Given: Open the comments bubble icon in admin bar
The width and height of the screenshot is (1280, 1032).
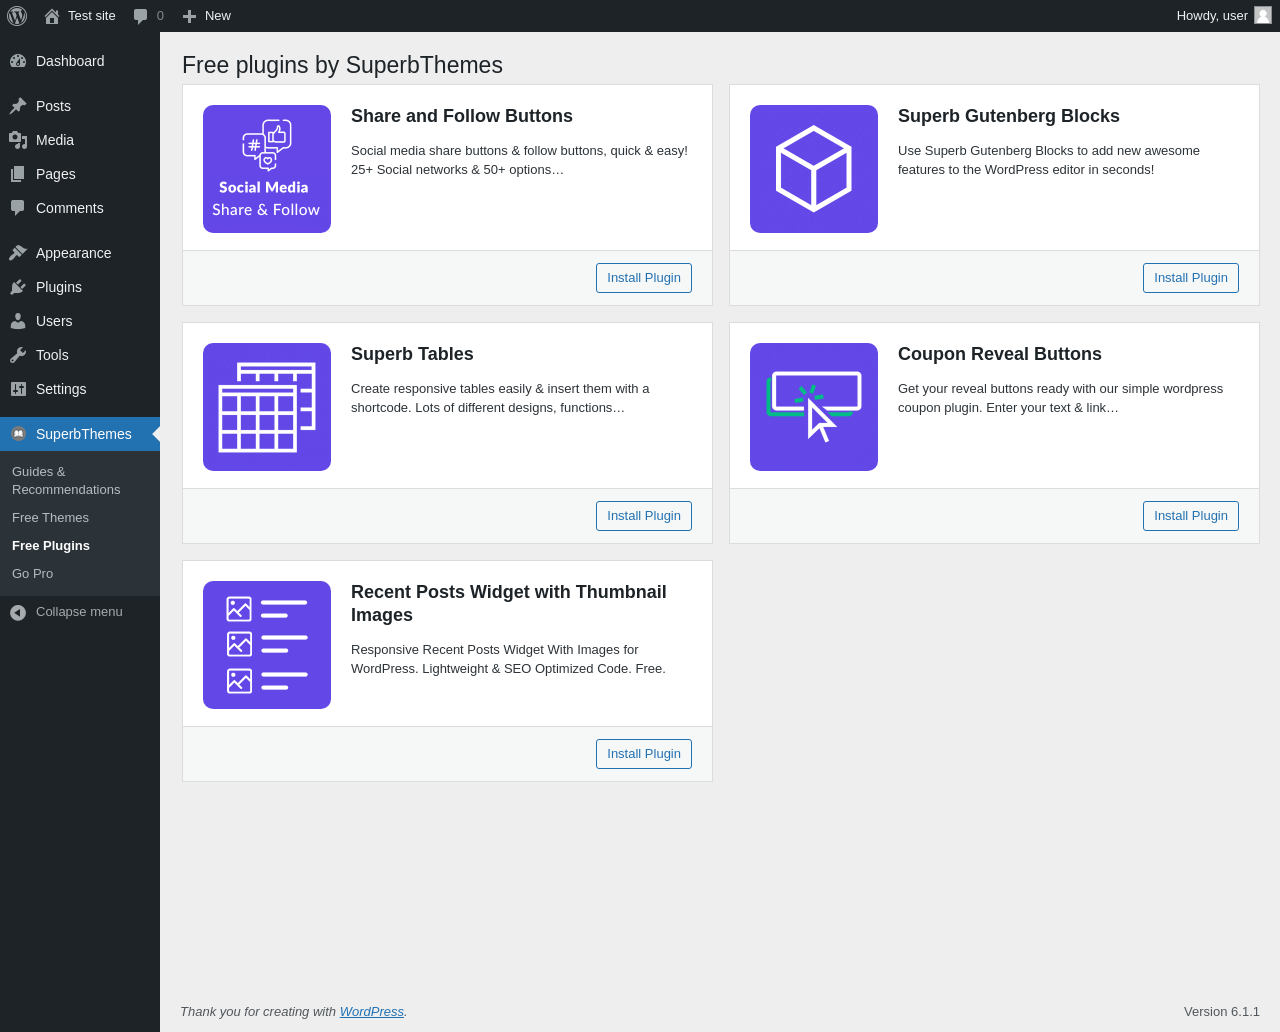Looking at the screenshot, I should (x=141, y=16).
